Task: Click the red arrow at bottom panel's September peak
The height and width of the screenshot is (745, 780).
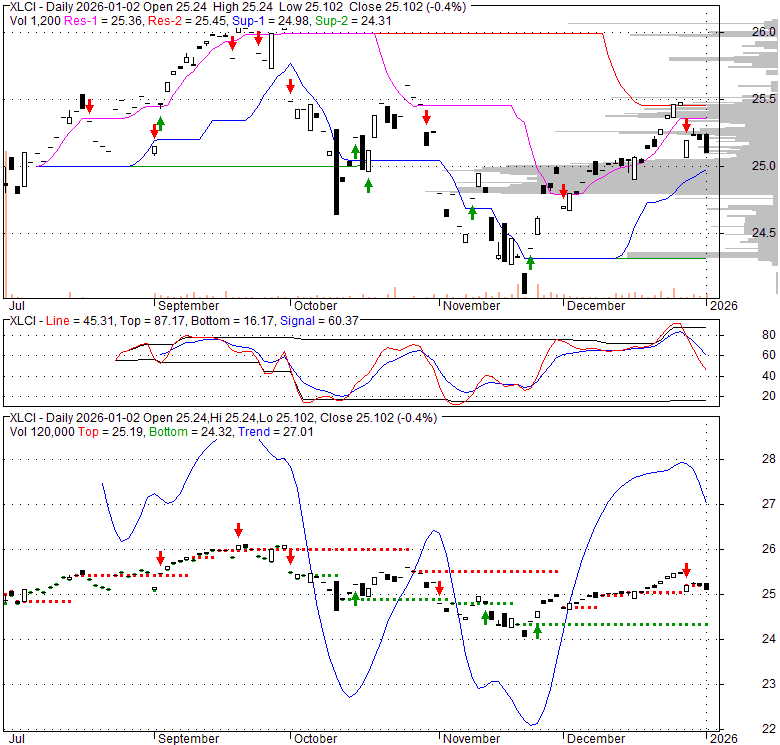Action: pos(238,530)
